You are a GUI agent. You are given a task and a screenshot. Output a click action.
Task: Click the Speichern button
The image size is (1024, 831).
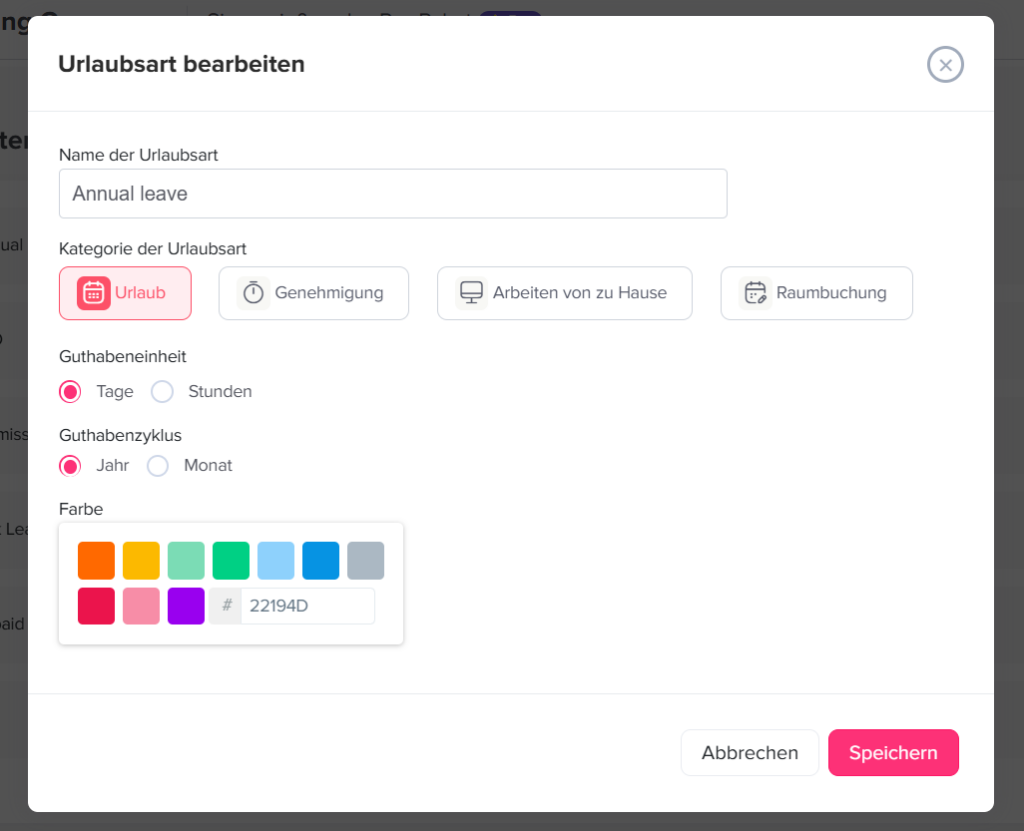893,753
